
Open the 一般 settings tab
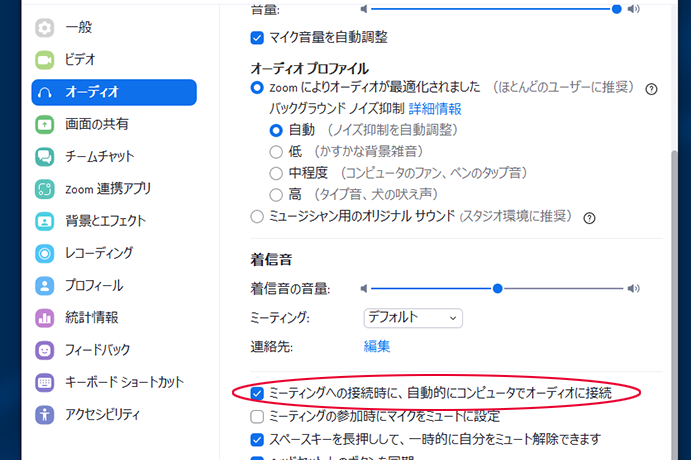point(114,28)
